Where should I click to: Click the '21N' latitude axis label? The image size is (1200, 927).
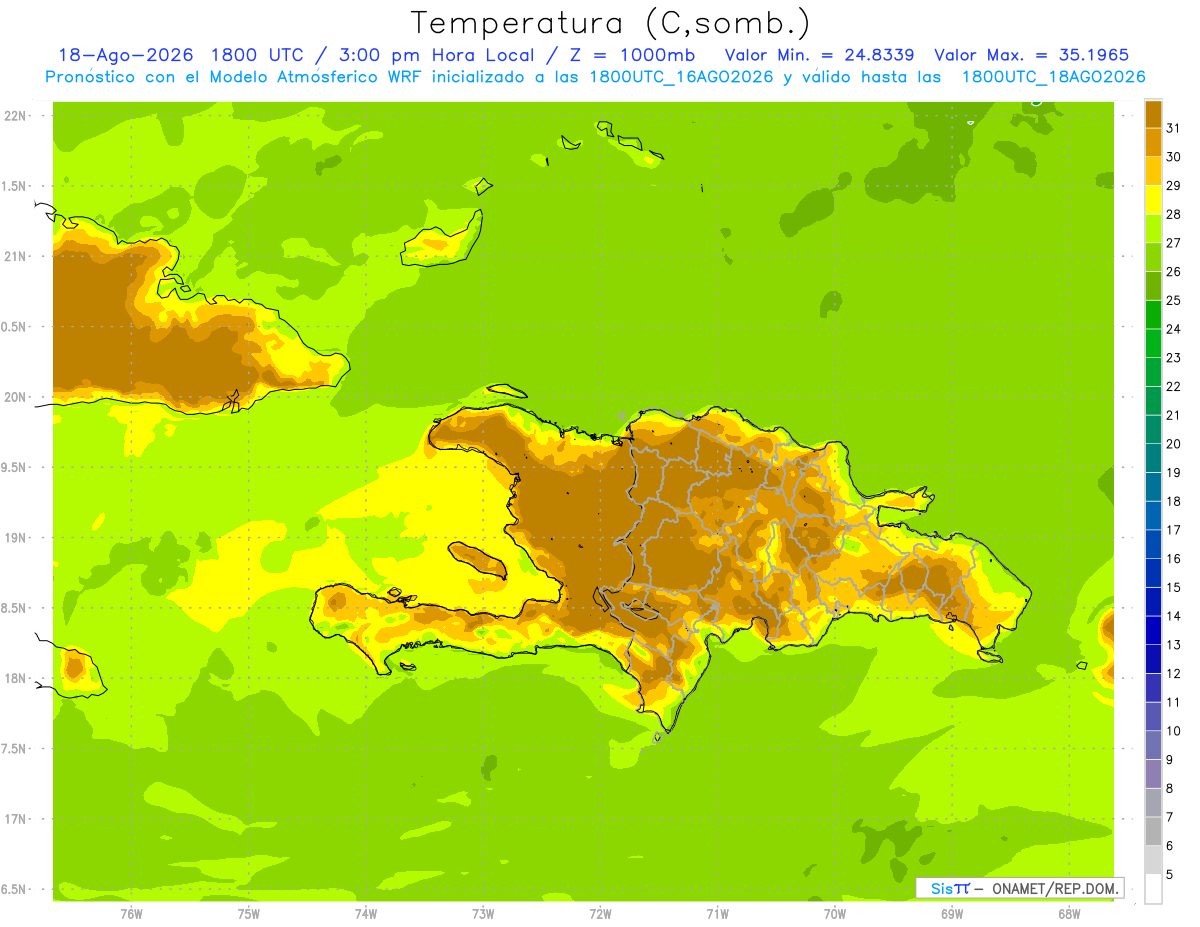pyautogui.click(x=16, y=256)
